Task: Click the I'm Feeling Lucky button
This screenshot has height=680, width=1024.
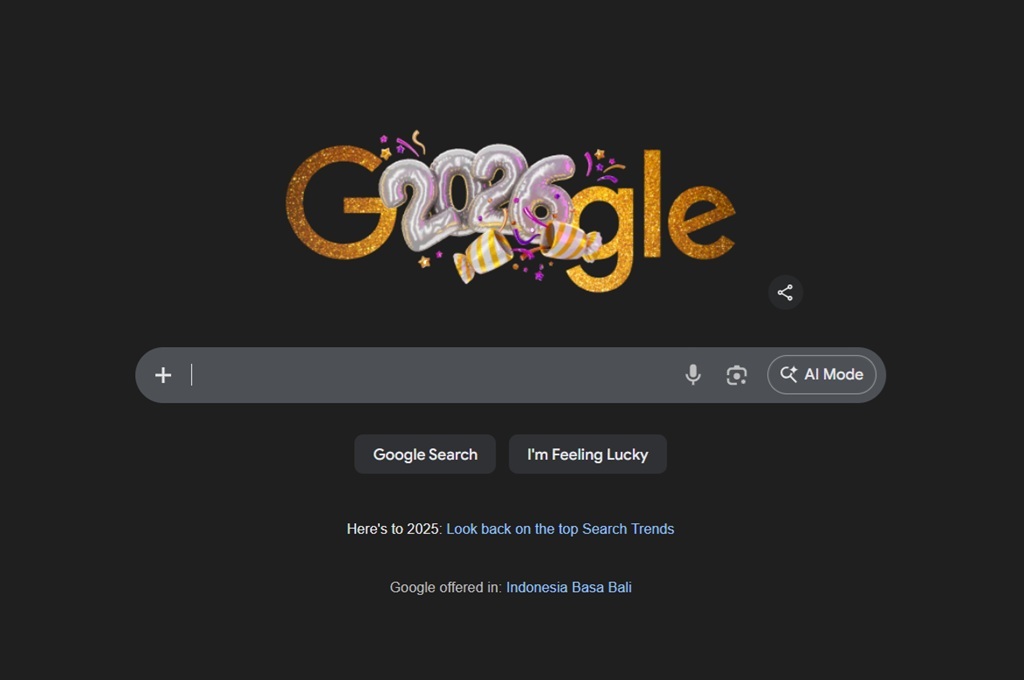Action: (x=588, y=454)
